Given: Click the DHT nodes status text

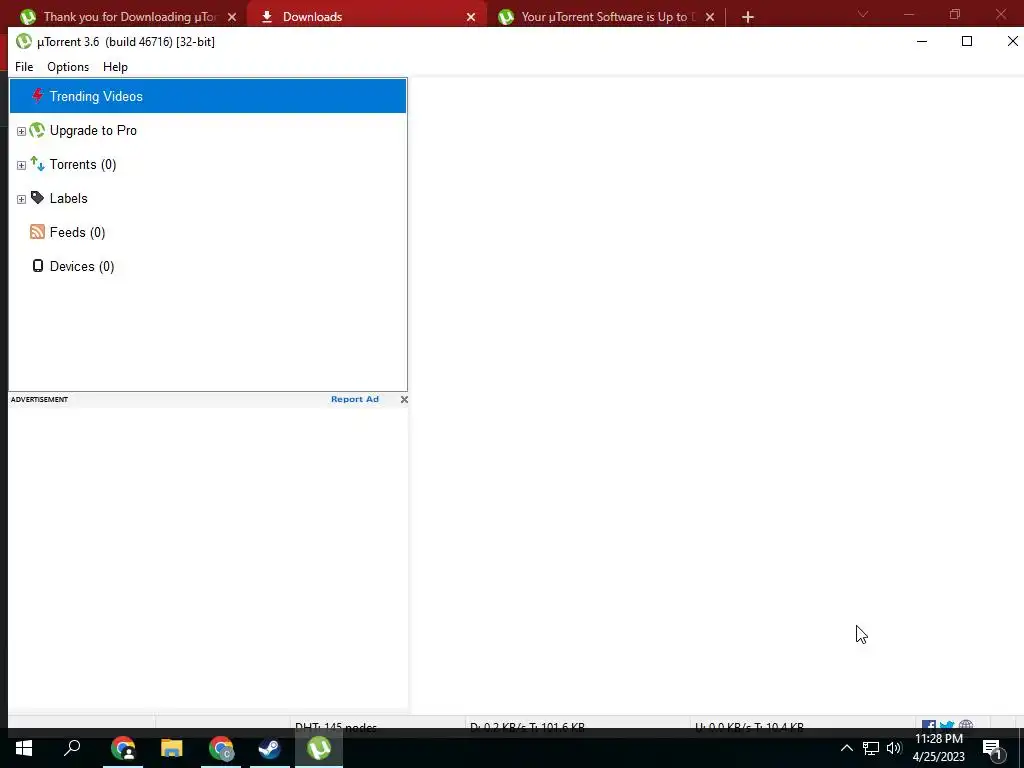Looking at the screenshot, I should point(336,726).
